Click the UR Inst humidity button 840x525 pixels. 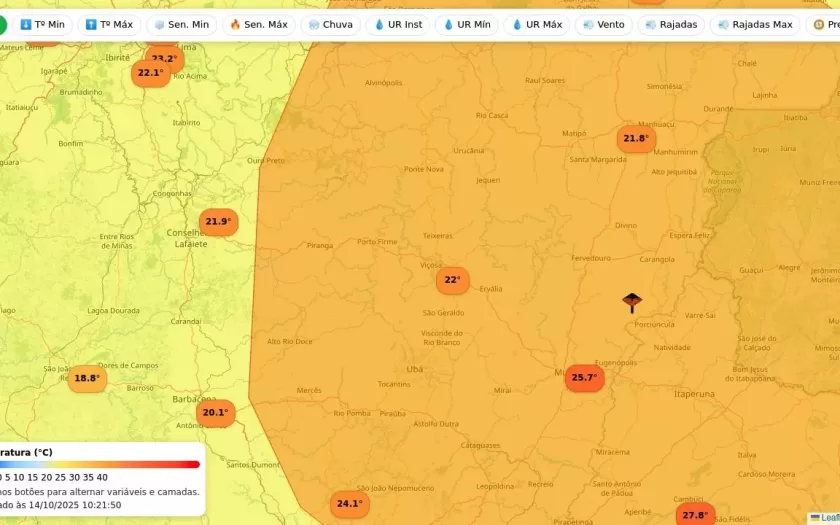pyautogui.click(x=397, y=24)
